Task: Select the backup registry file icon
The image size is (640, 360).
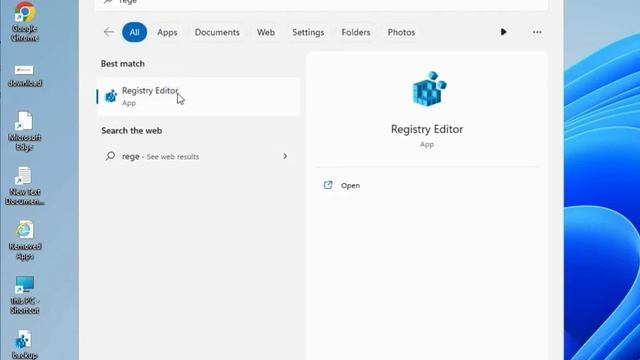Action: pyautogui.click(x=24, y=345)
